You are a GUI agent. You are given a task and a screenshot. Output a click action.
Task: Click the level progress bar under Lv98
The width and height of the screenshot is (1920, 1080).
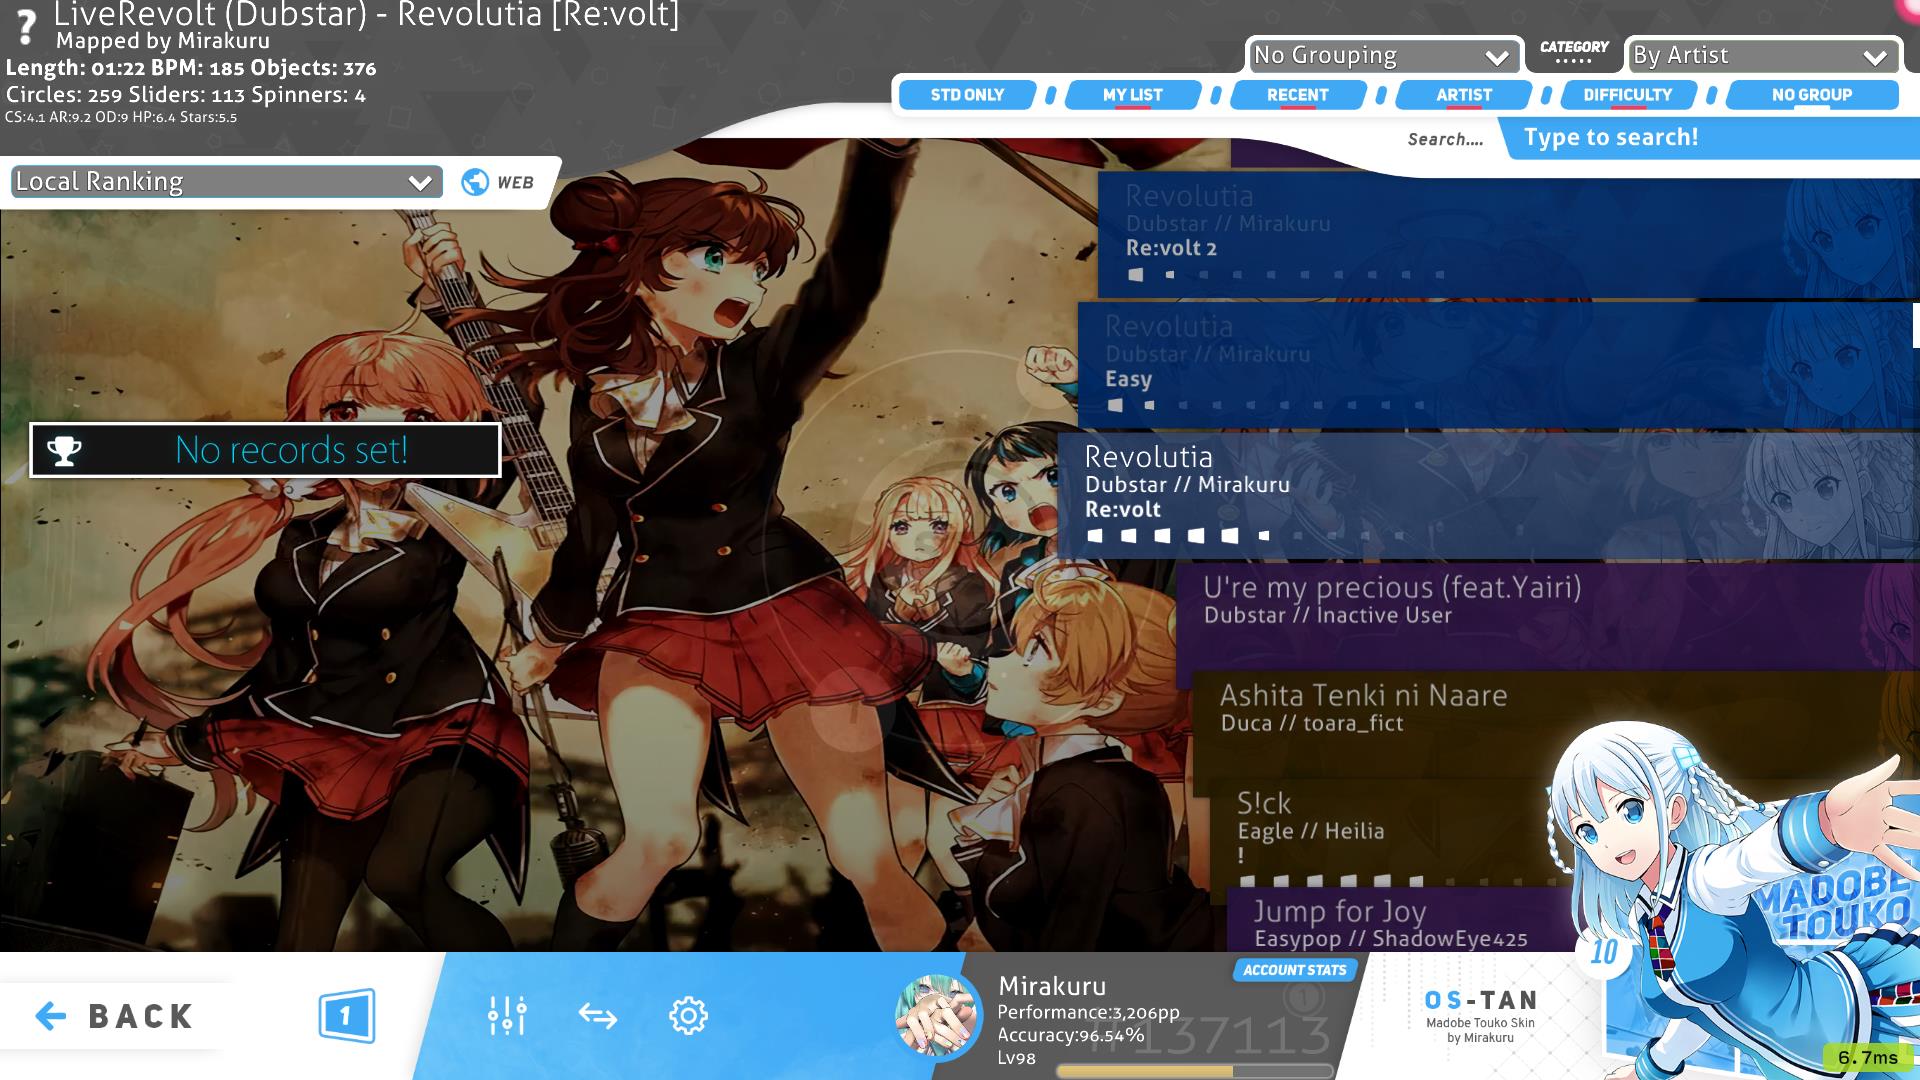[x=1195, y=1071]
